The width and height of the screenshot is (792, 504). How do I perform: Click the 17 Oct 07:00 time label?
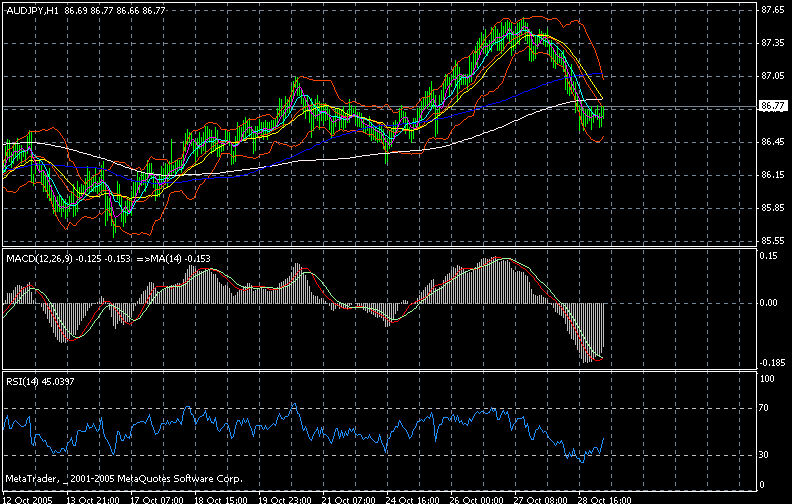157,499
